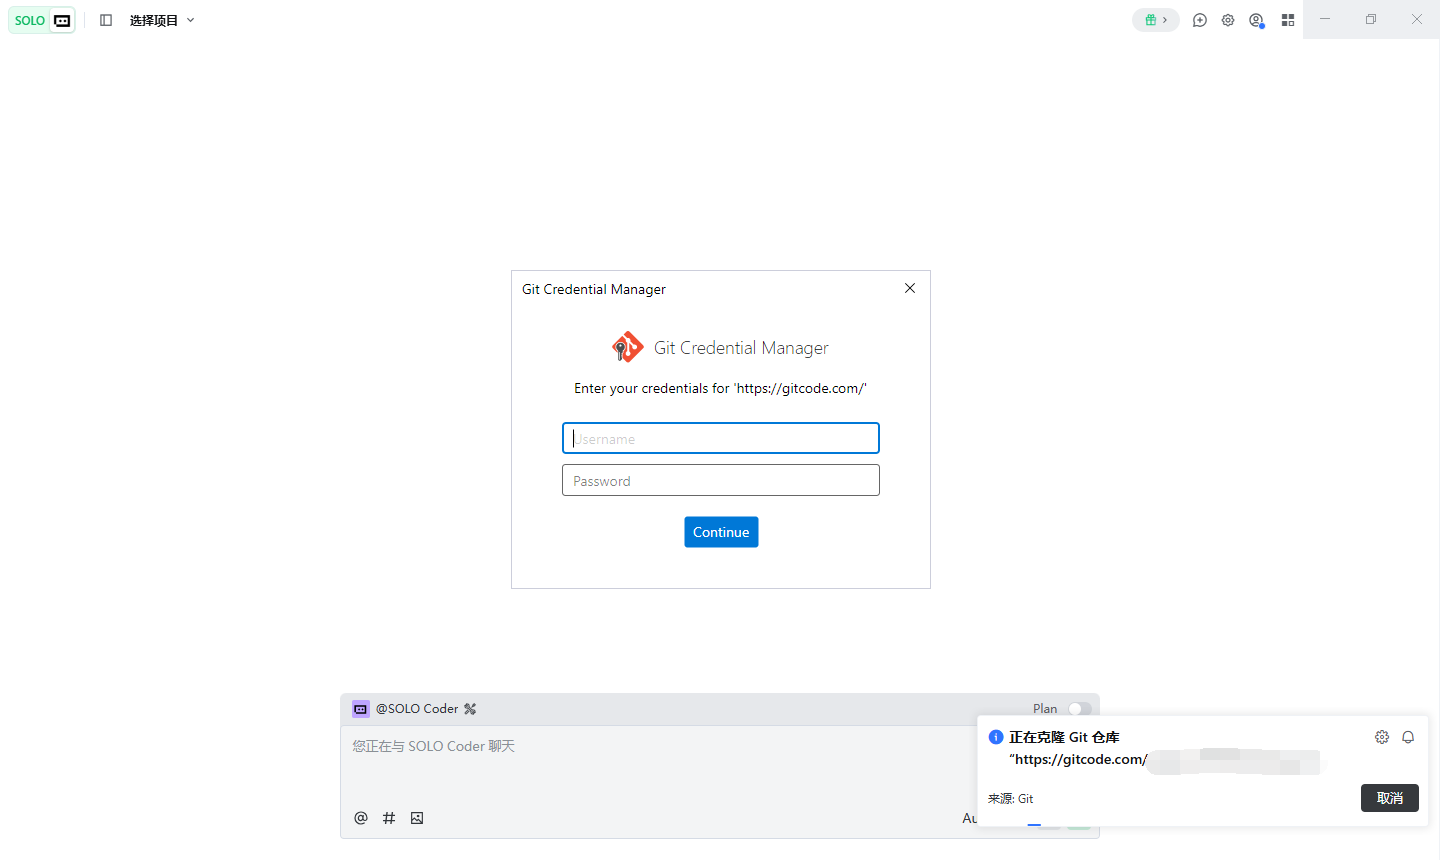
Task: Focus the Username input field
Action: click(x=721, y=438)
